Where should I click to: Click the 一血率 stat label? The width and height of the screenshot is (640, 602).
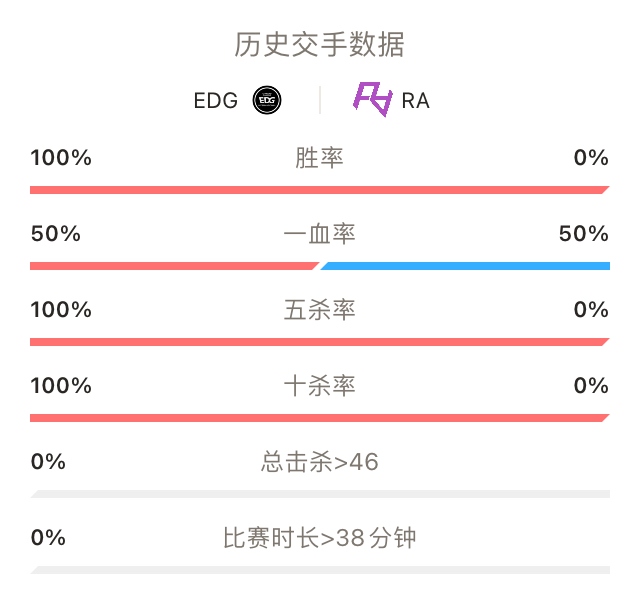pos(320,234)
